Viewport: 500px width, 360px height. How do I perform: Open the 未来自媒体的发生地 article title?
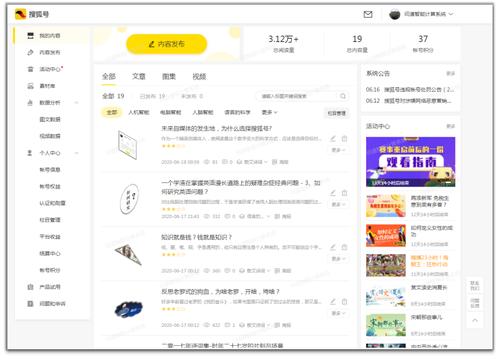(216, 128)
